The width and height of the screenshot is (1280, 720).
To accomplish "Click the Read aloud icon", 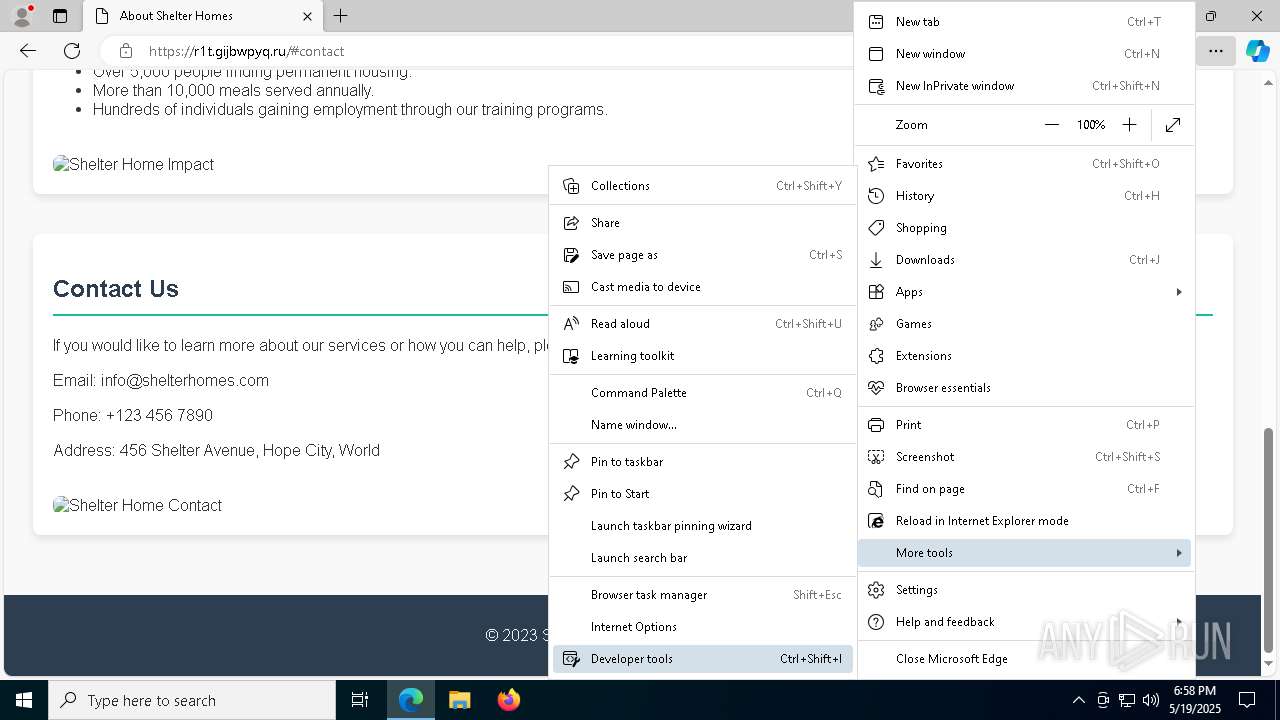I will (x=571, y=324).
